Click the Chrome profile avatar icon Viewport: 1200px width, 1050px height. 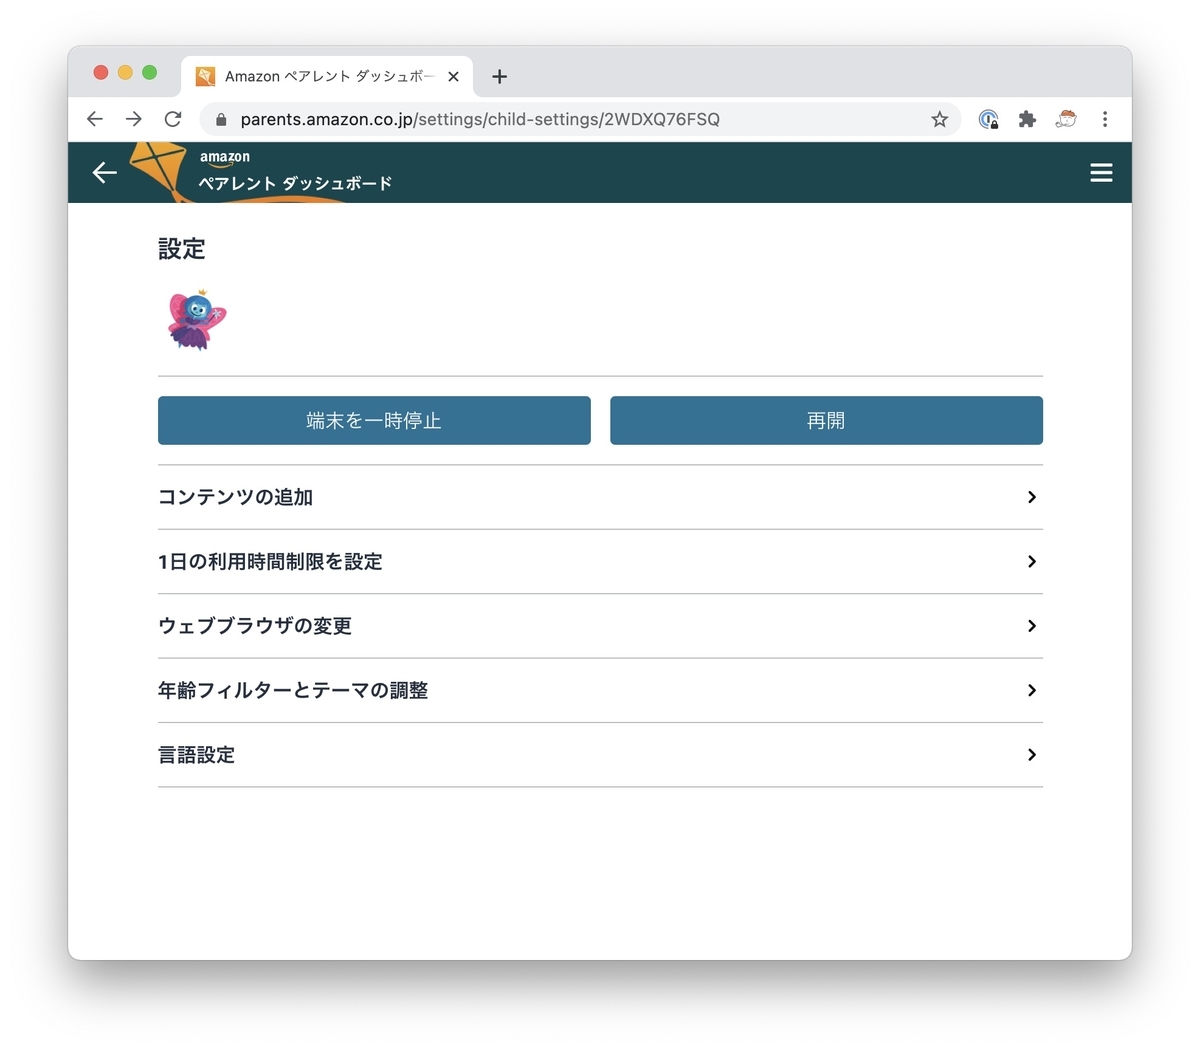pyautogui.click(x=1066, y=119)
